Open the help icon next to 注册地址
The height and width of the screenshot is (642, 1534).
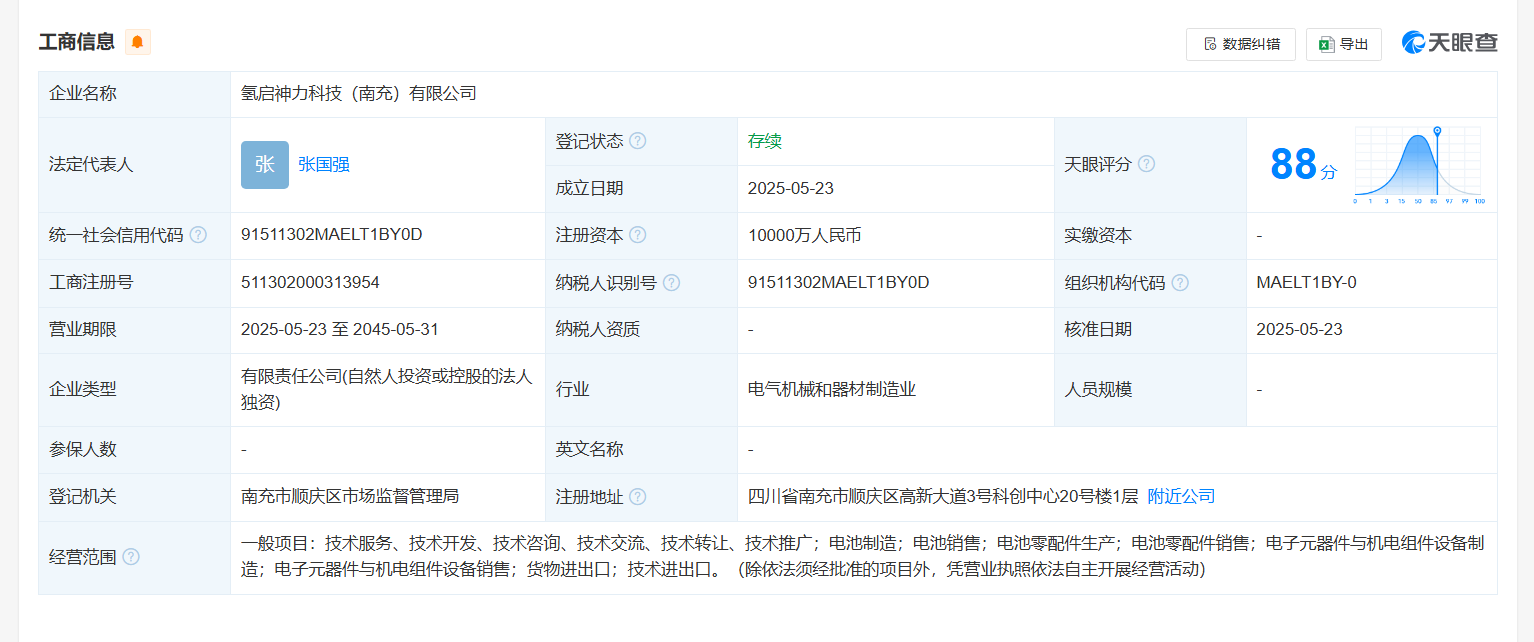click(x=637, y=497)
